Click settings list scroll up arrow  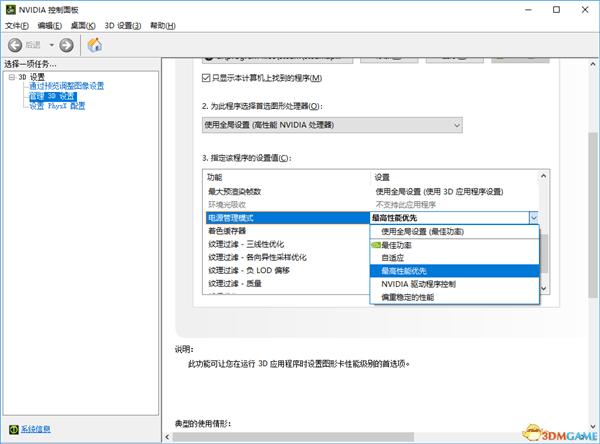point(544,176)
